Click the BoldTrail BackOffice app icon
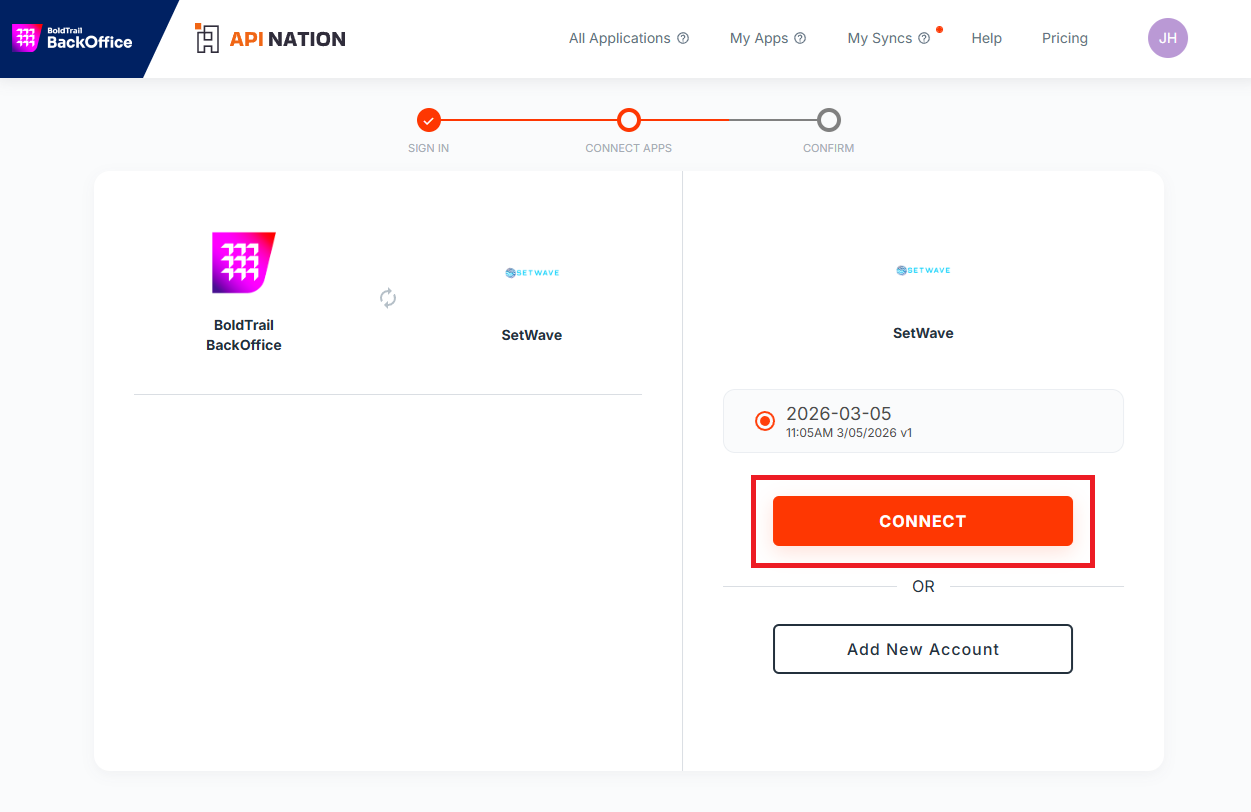The image size is (1251, 812). click(243, 262)
